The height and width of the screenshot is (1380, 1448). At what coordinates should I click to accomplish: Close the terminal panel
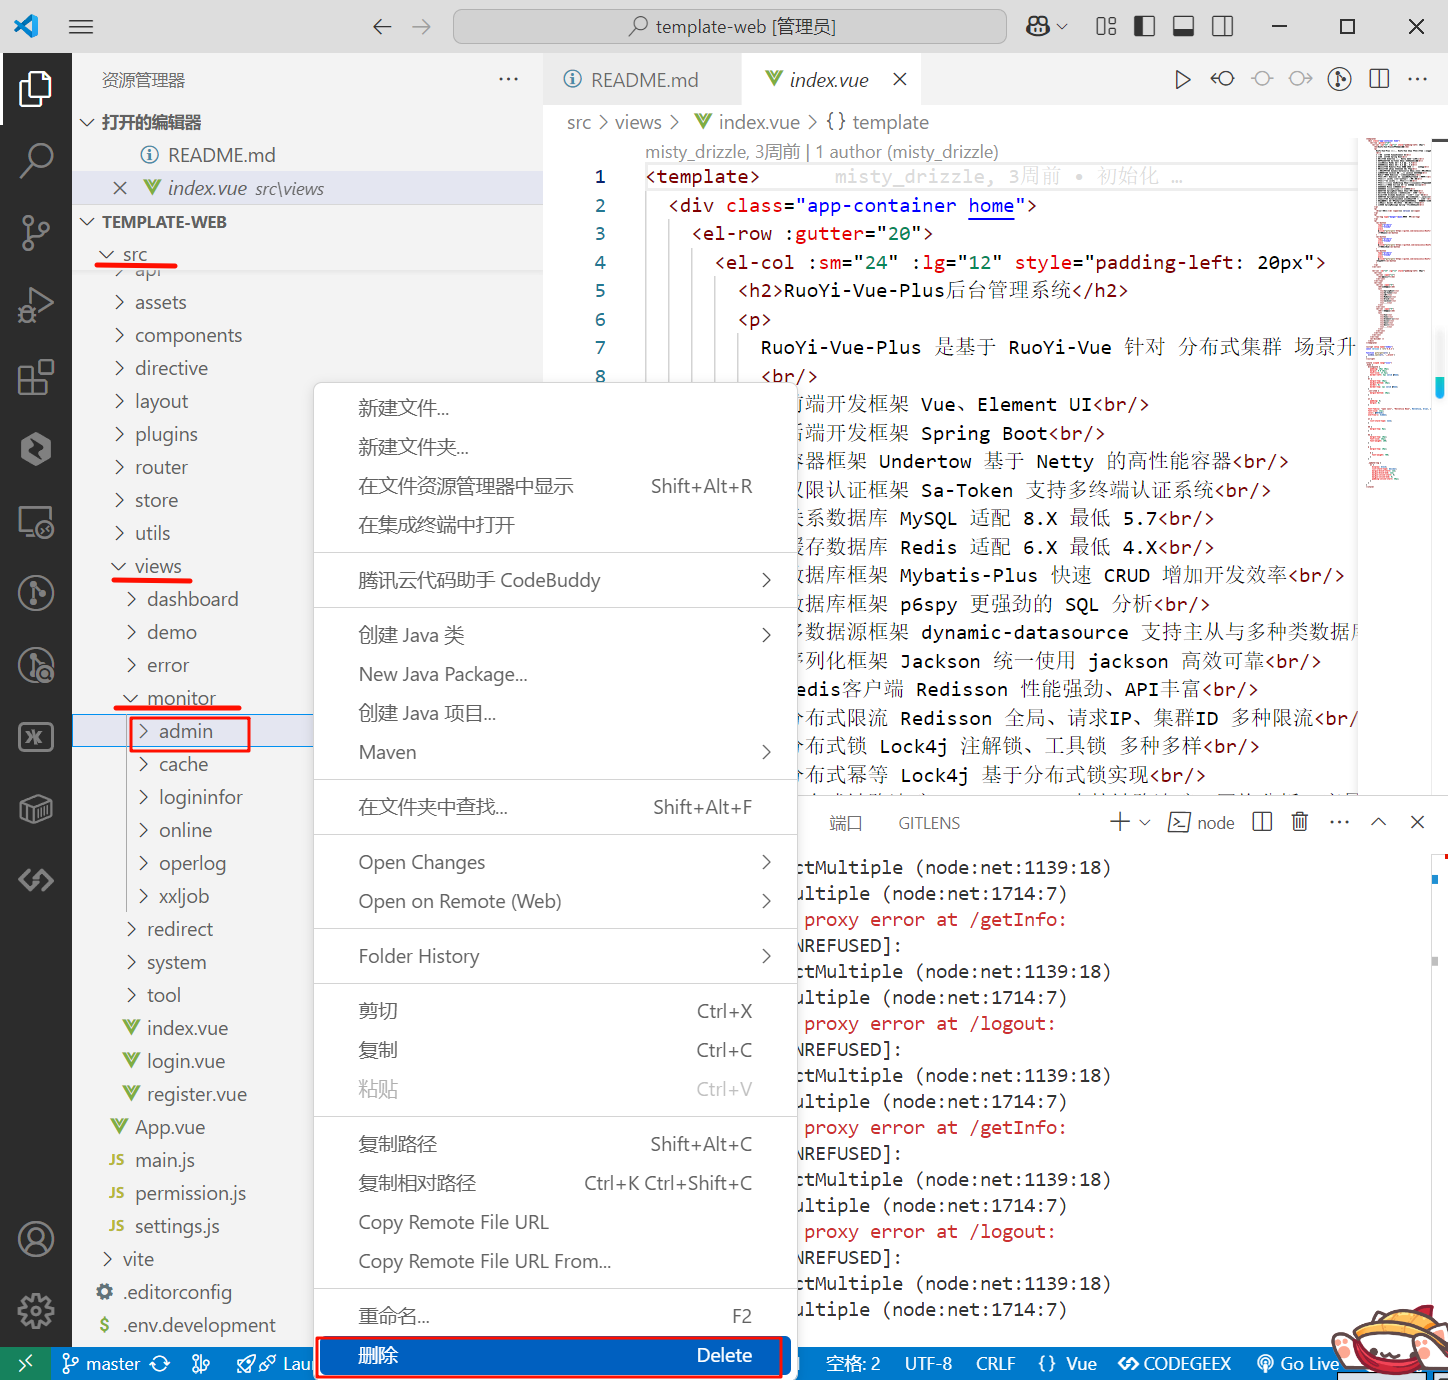[x=1417, y=822]
